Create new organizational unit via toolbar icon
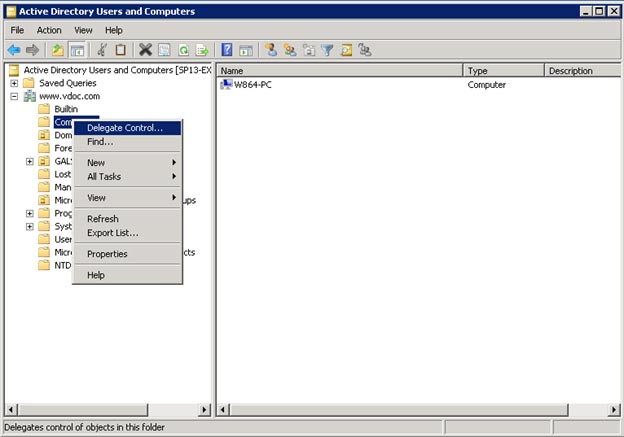The width and height of the screenshot is (624, 437). pyautogui.click(x=309, y=50)
